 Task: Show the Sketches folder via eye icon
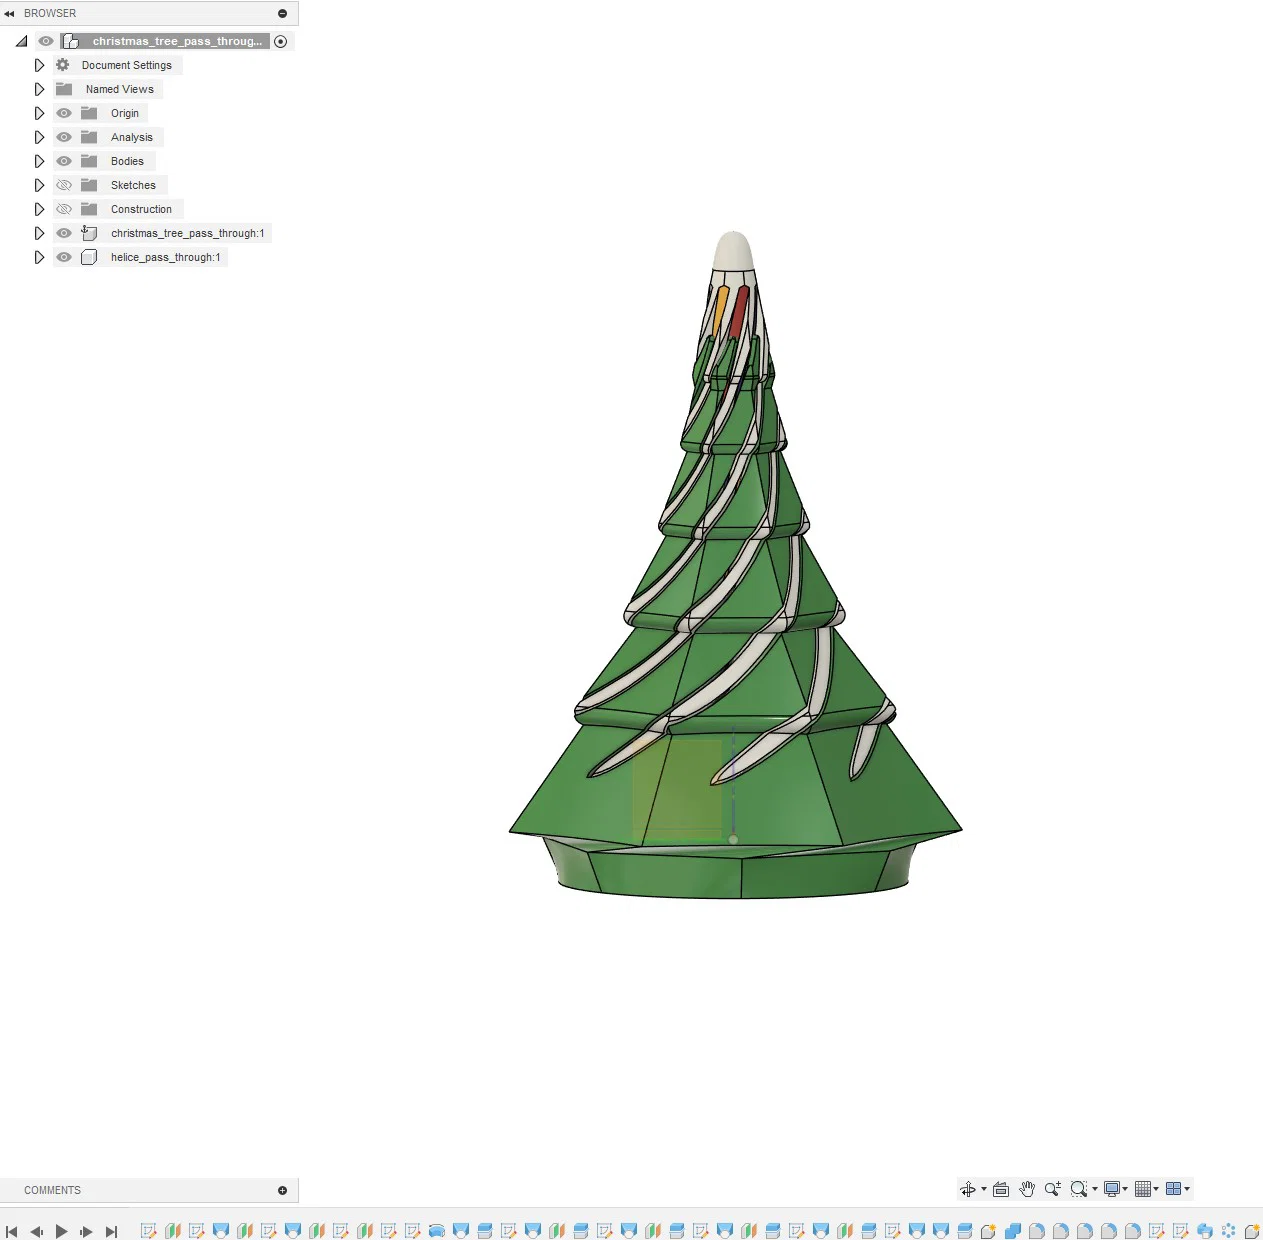pyautogui.click(x=64, y=185)
